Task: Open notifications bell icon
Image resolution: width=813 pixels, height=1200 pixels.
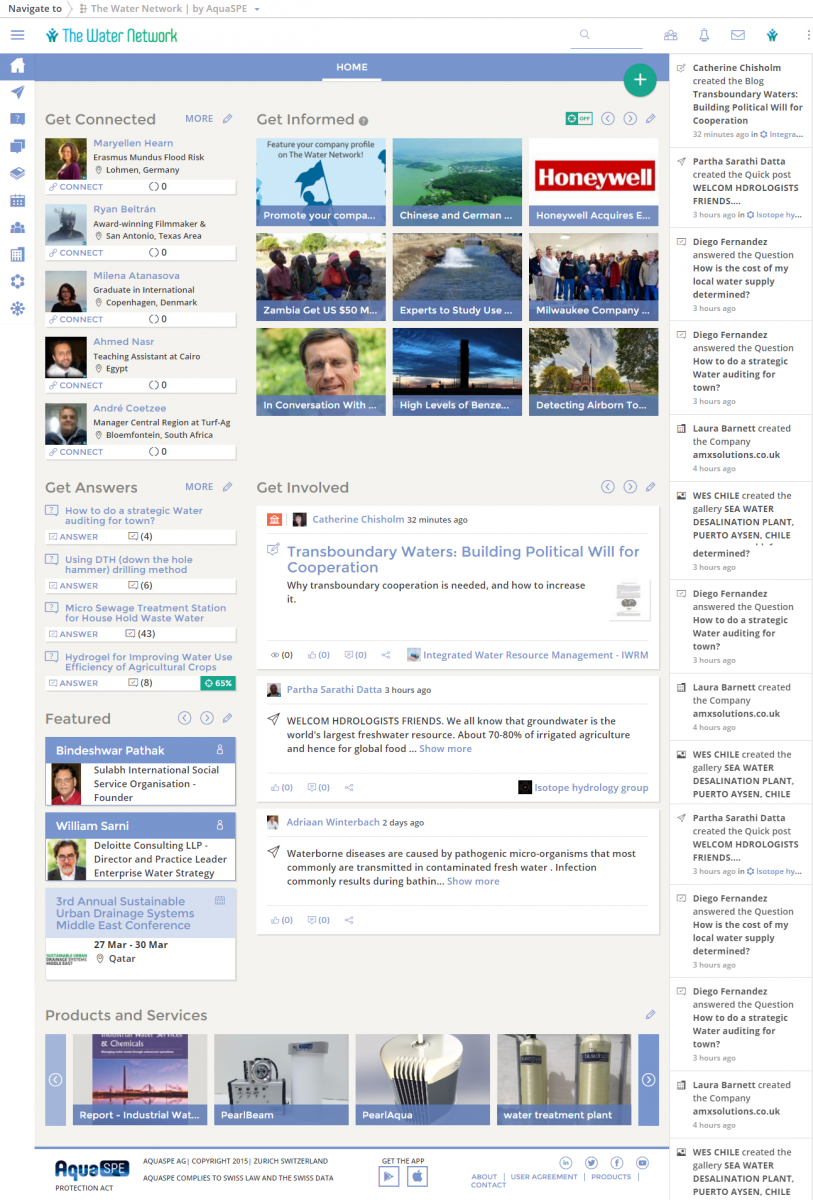Action: pos(704,35)
